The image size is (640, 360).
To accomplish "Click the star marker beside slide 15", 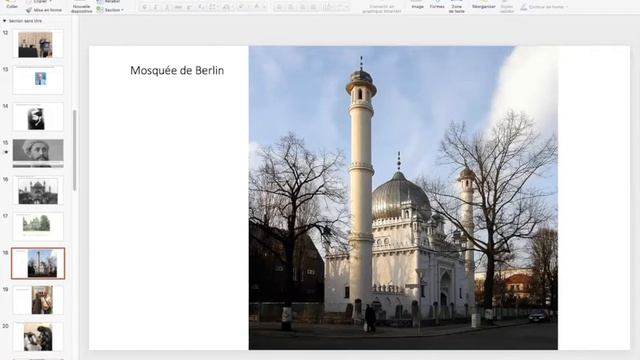I will 6,152.
